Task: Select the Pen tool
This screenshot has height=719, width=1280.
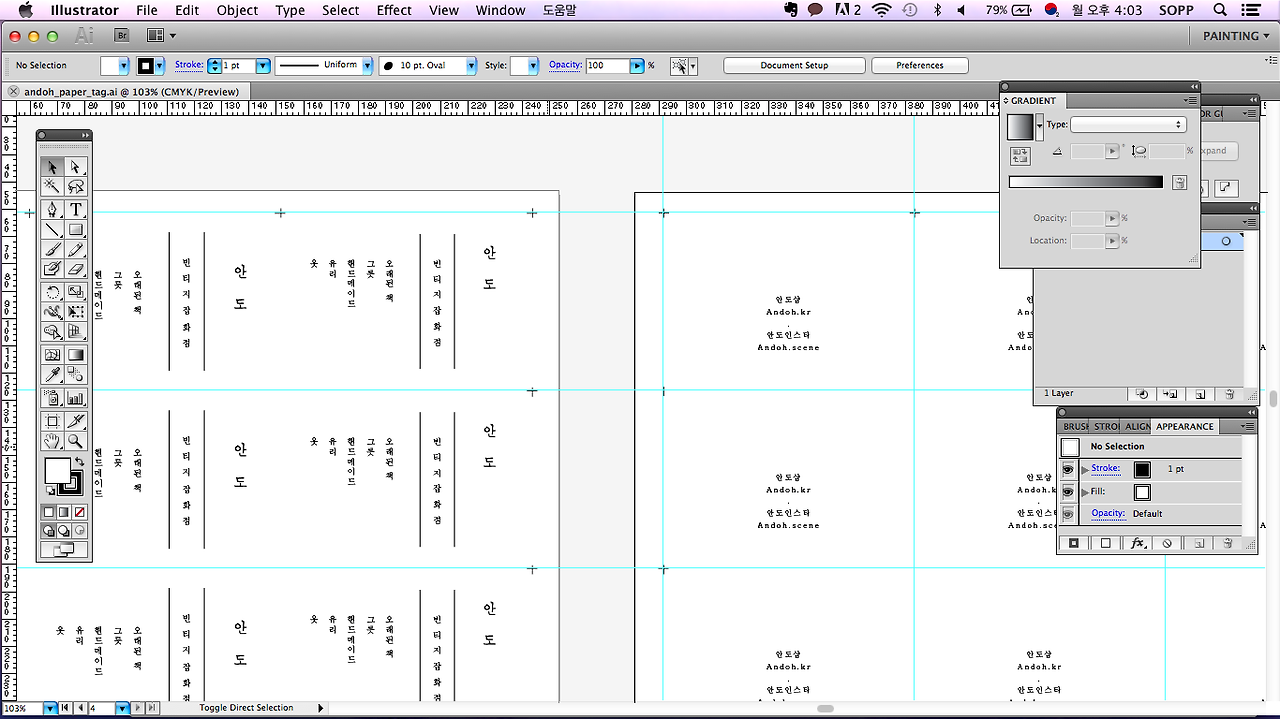Action: coord(53,209)
